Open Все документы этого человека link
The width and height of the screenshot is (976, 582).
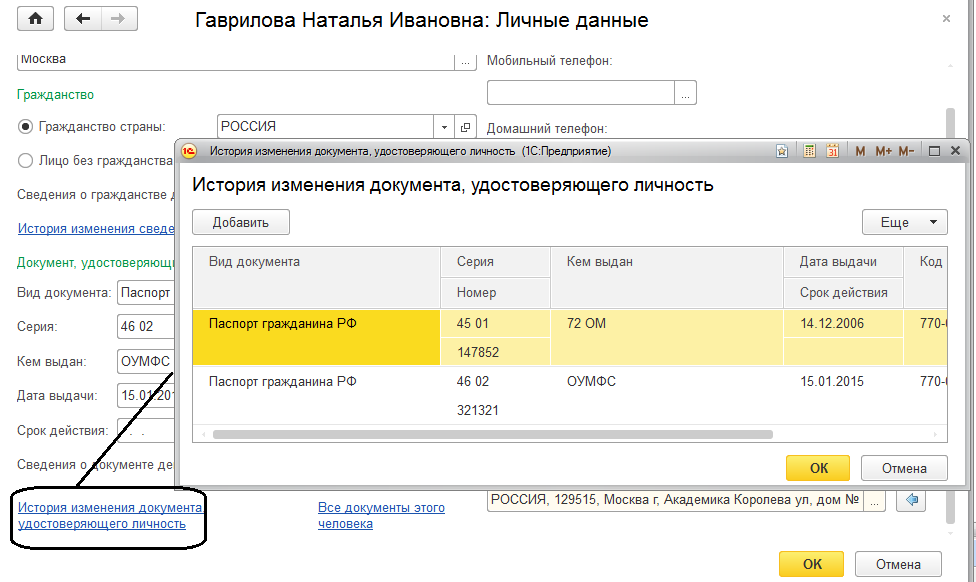381,515
